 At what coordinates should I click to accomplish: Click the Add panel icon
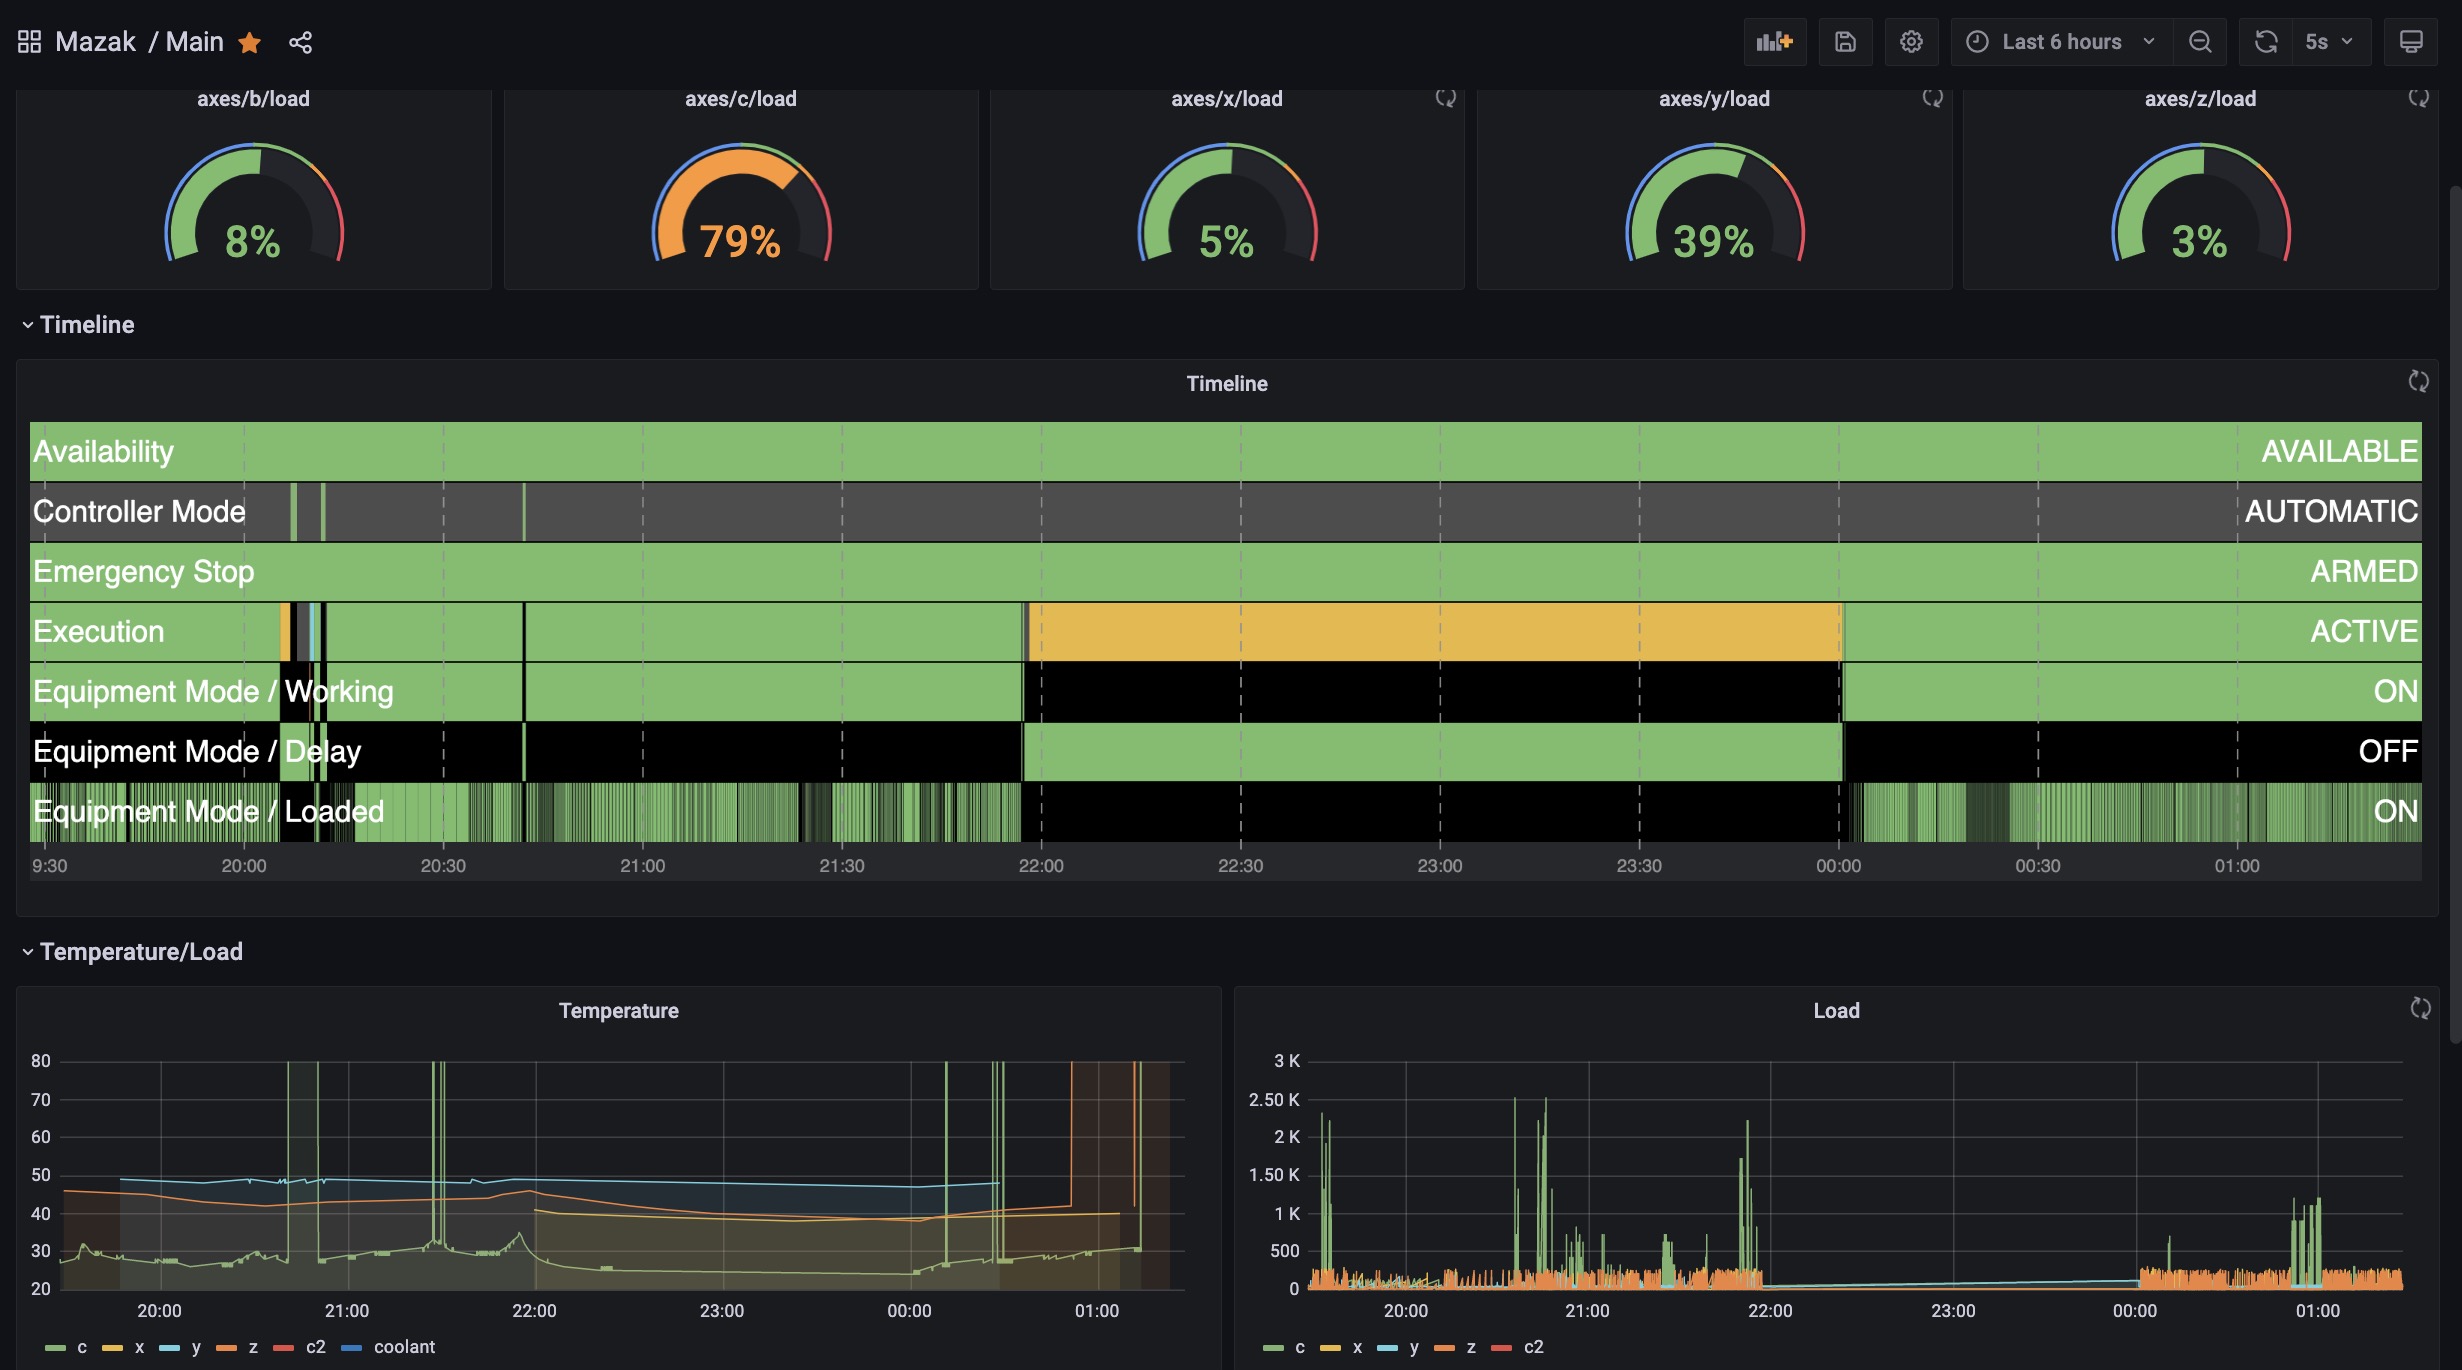pos(1774,42)
